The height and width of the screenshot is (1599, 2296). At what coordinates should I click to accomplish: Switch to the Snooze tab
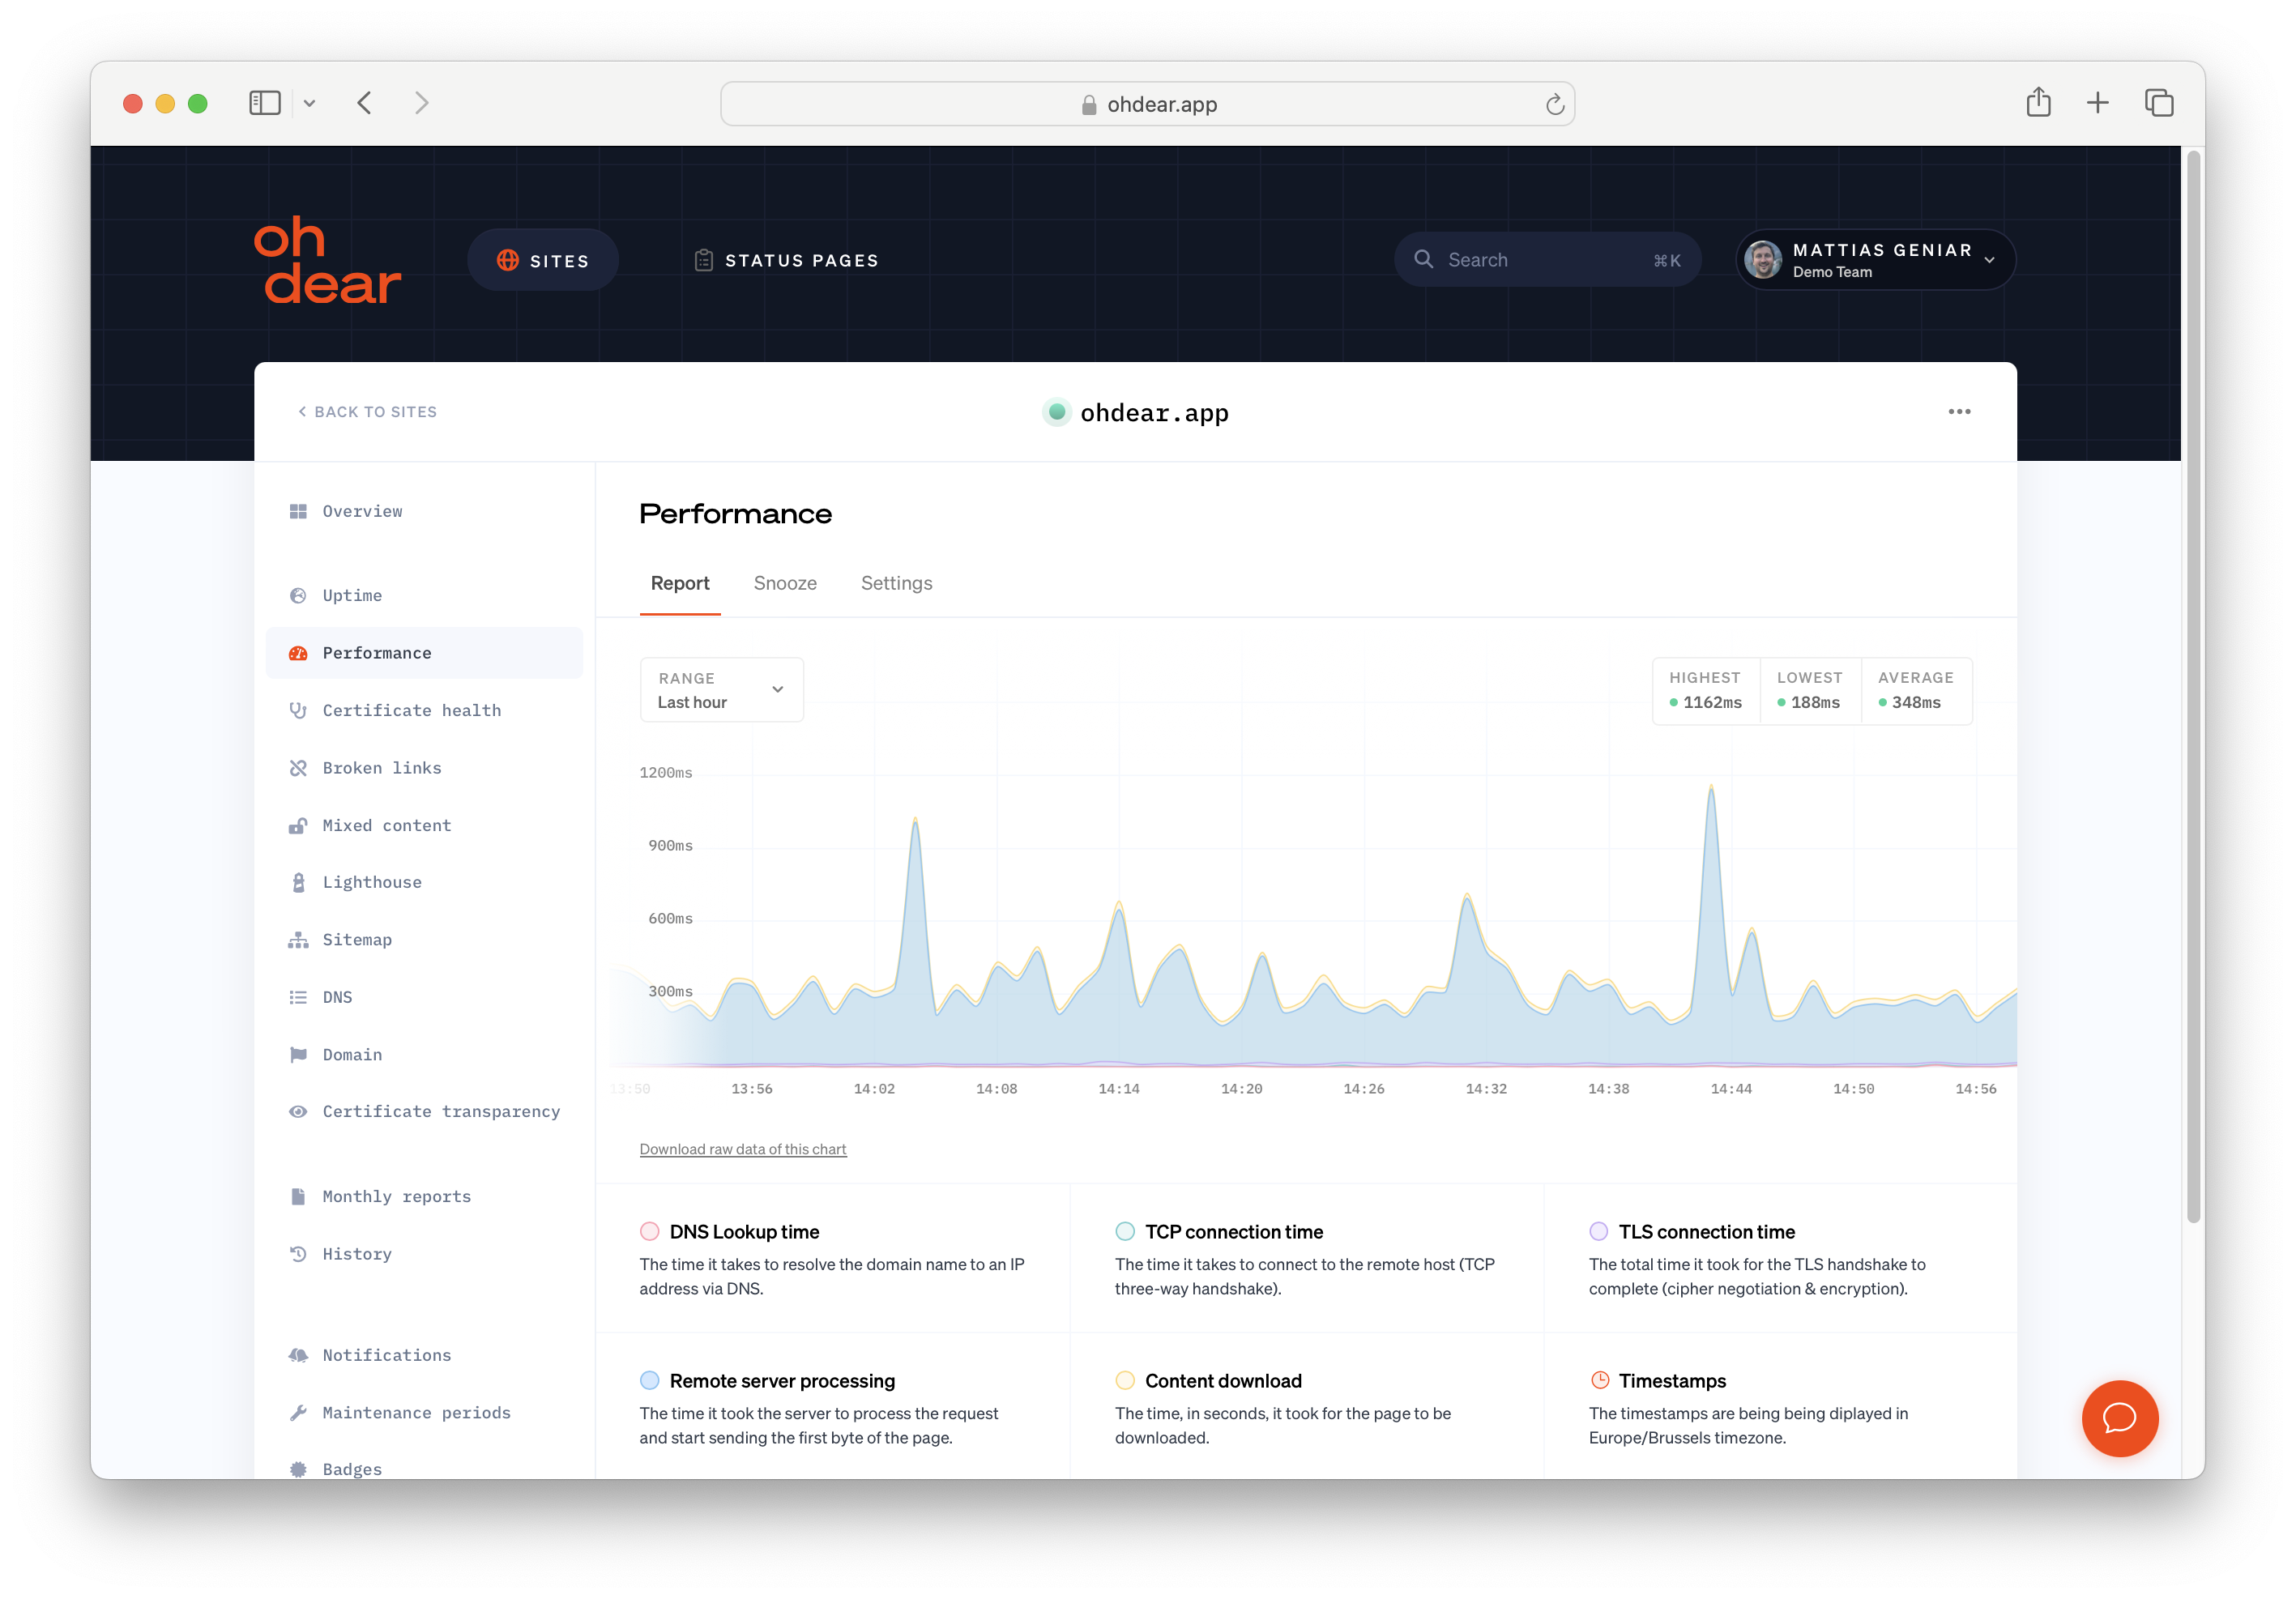[785, 583]
